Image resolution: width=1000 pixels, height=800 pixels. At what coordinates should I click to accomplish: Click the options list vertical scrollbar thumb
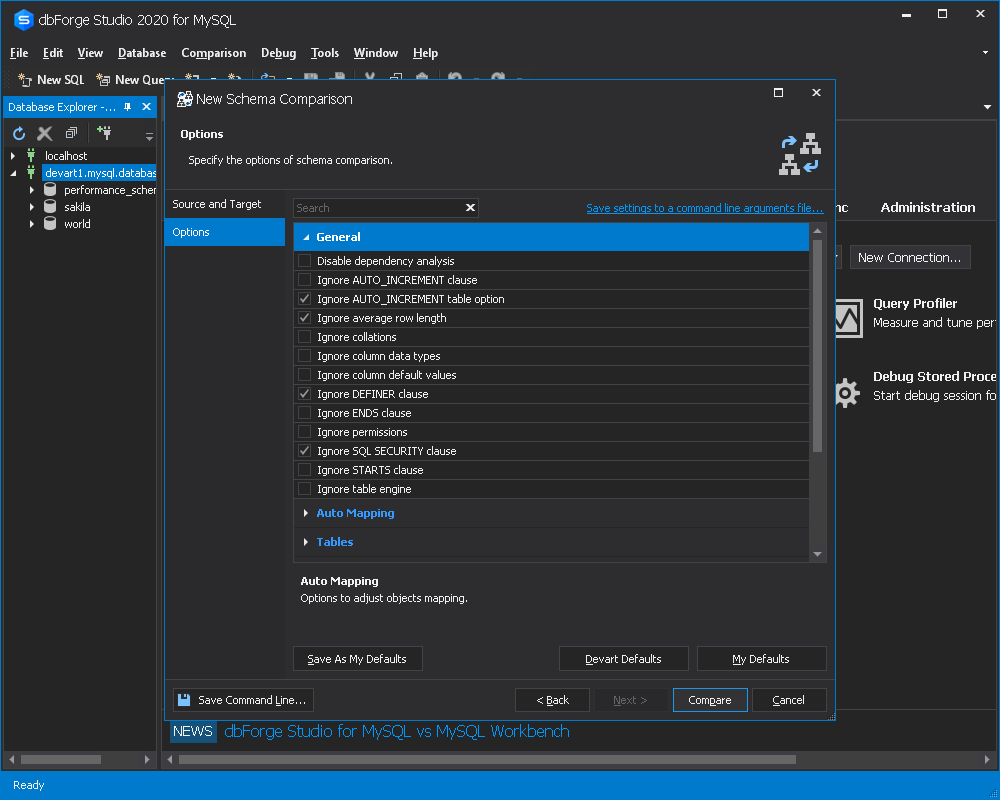pyautogui.click(x=817, y=346)
